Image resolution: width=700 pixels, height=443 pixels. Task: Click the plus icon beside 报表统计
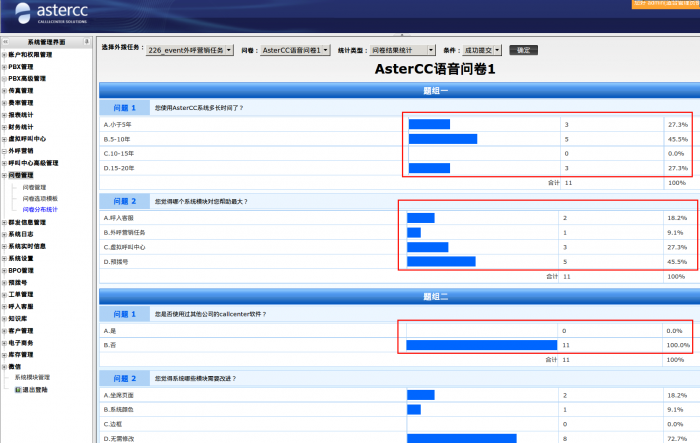pos(4,115)
